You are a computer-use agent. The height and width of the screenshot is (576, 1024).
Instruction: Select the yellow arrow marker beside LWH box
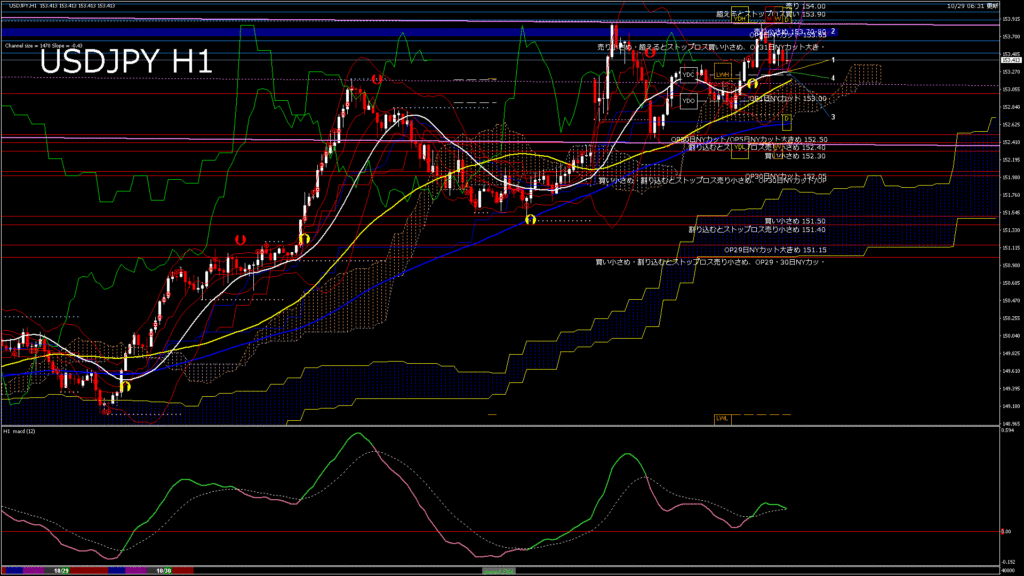click(752, 84)
